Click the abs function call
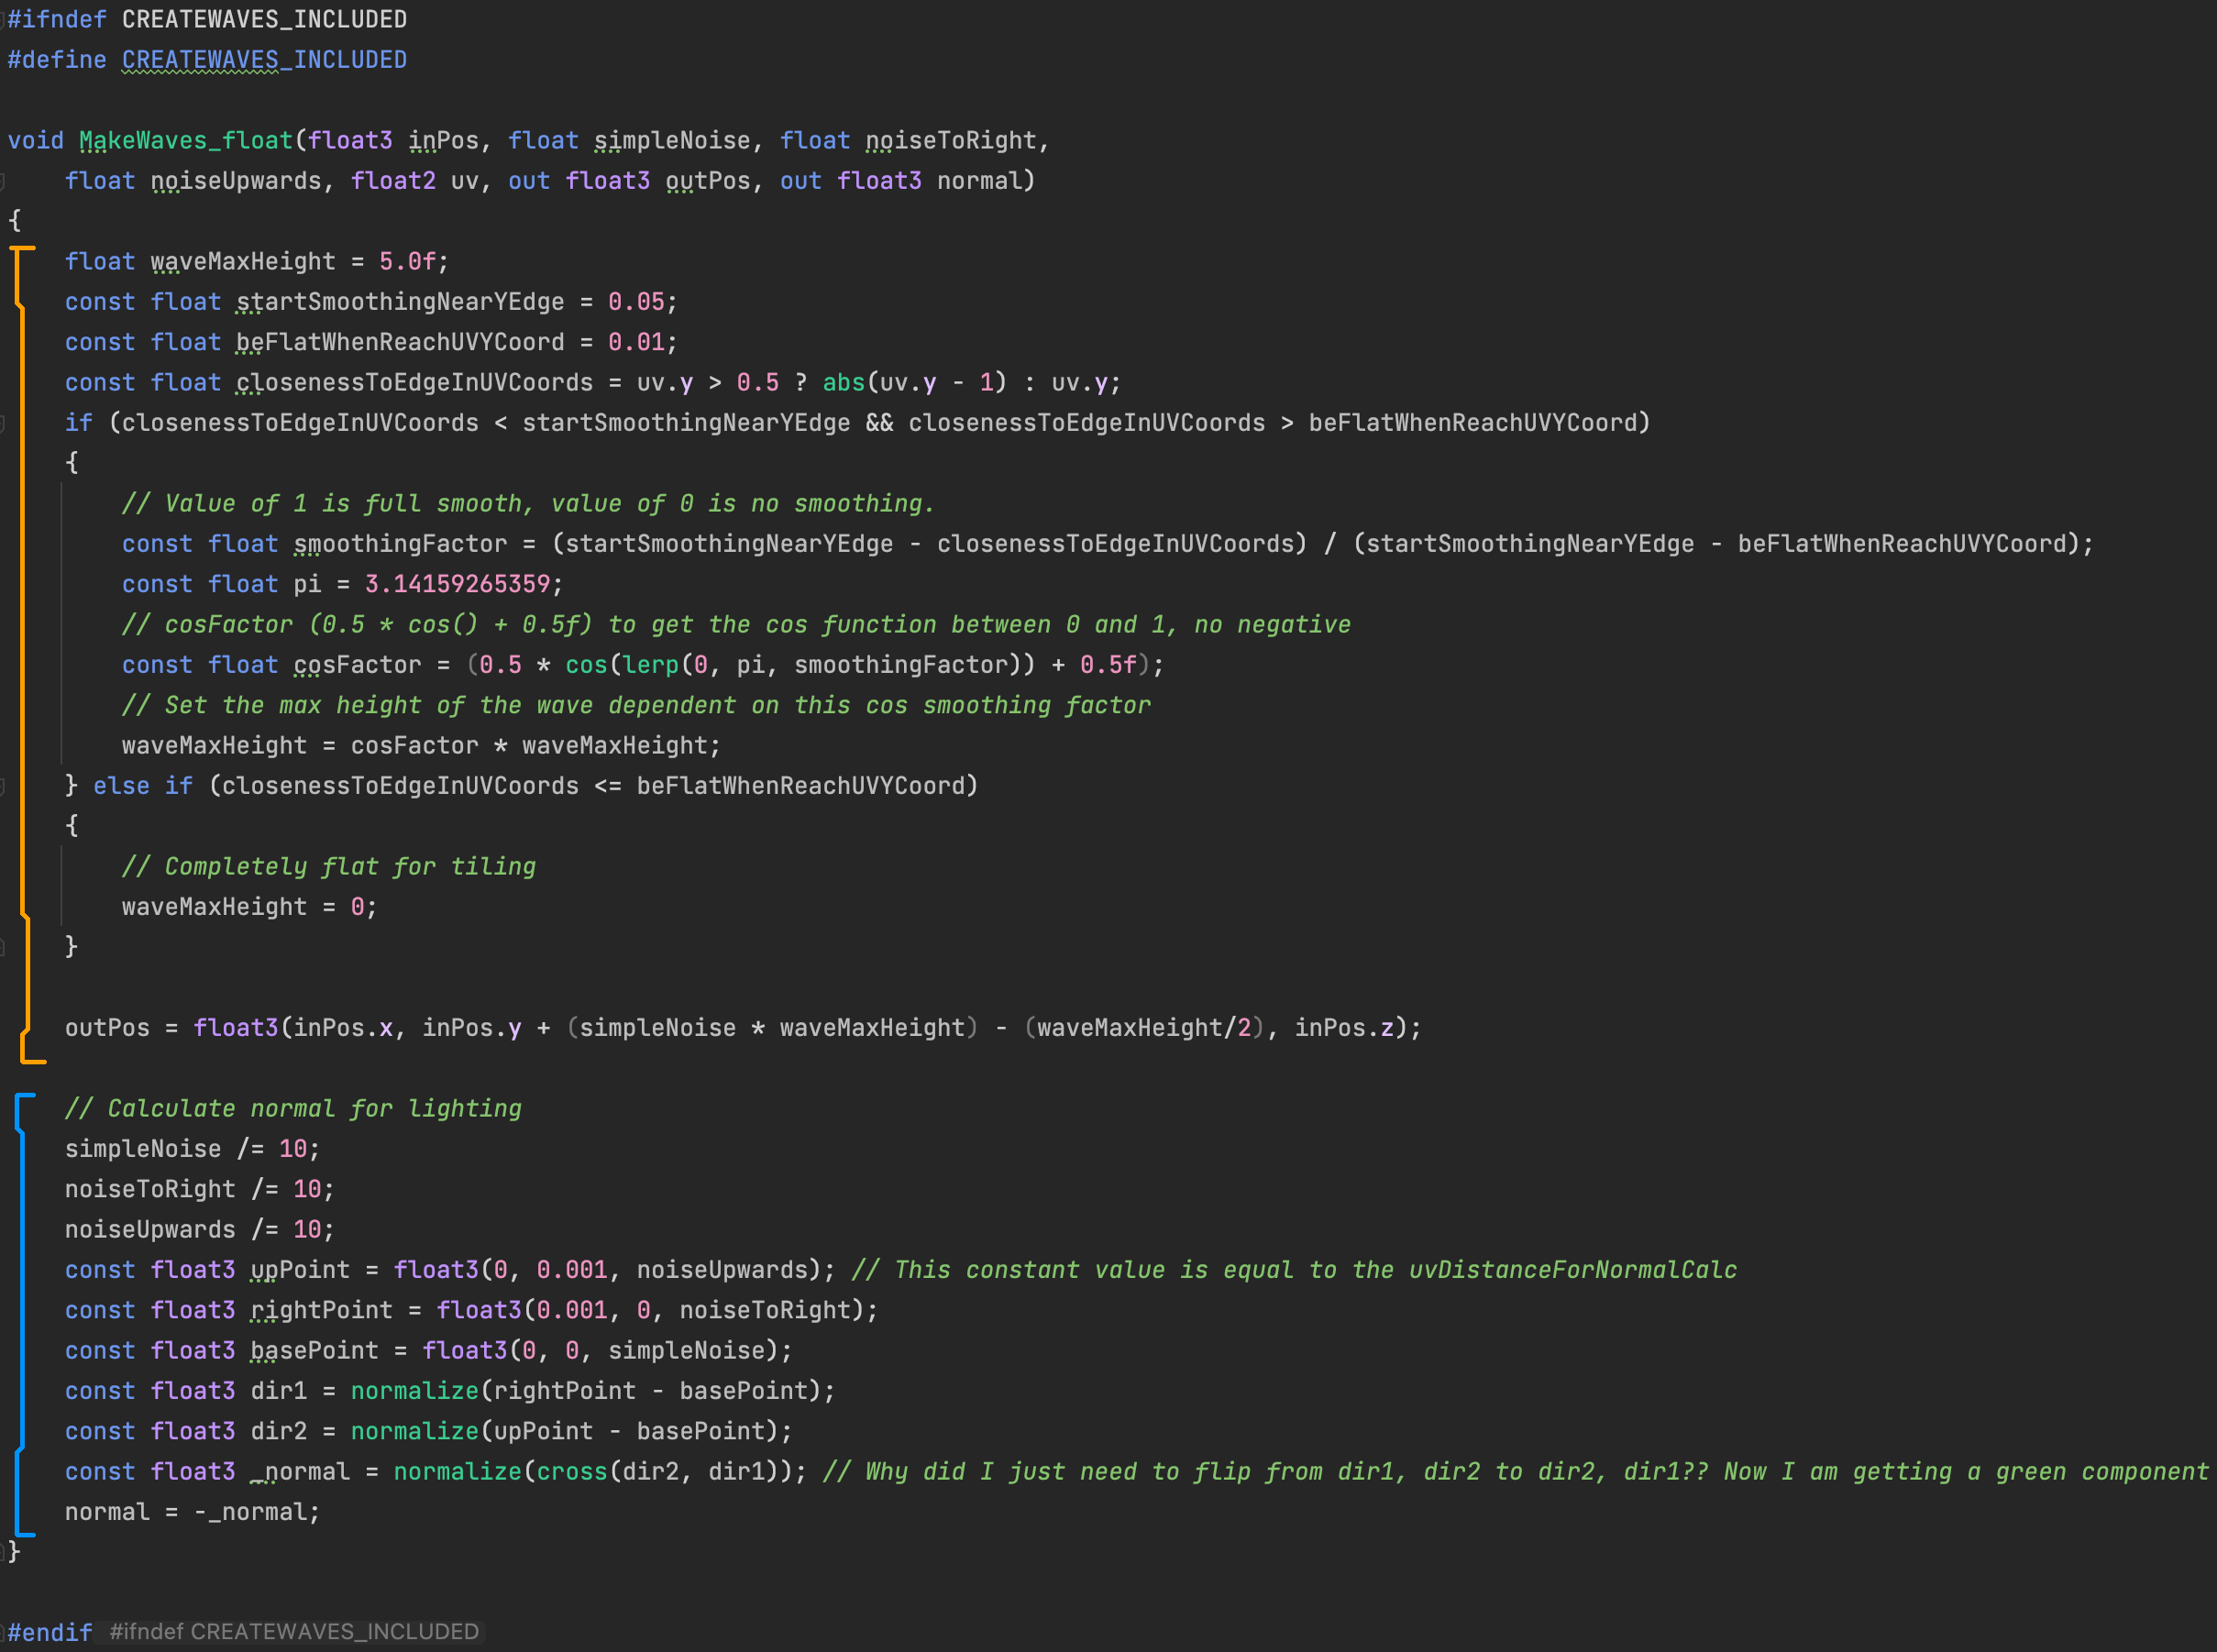2217x1652 pixels. [x=843, y=382]
